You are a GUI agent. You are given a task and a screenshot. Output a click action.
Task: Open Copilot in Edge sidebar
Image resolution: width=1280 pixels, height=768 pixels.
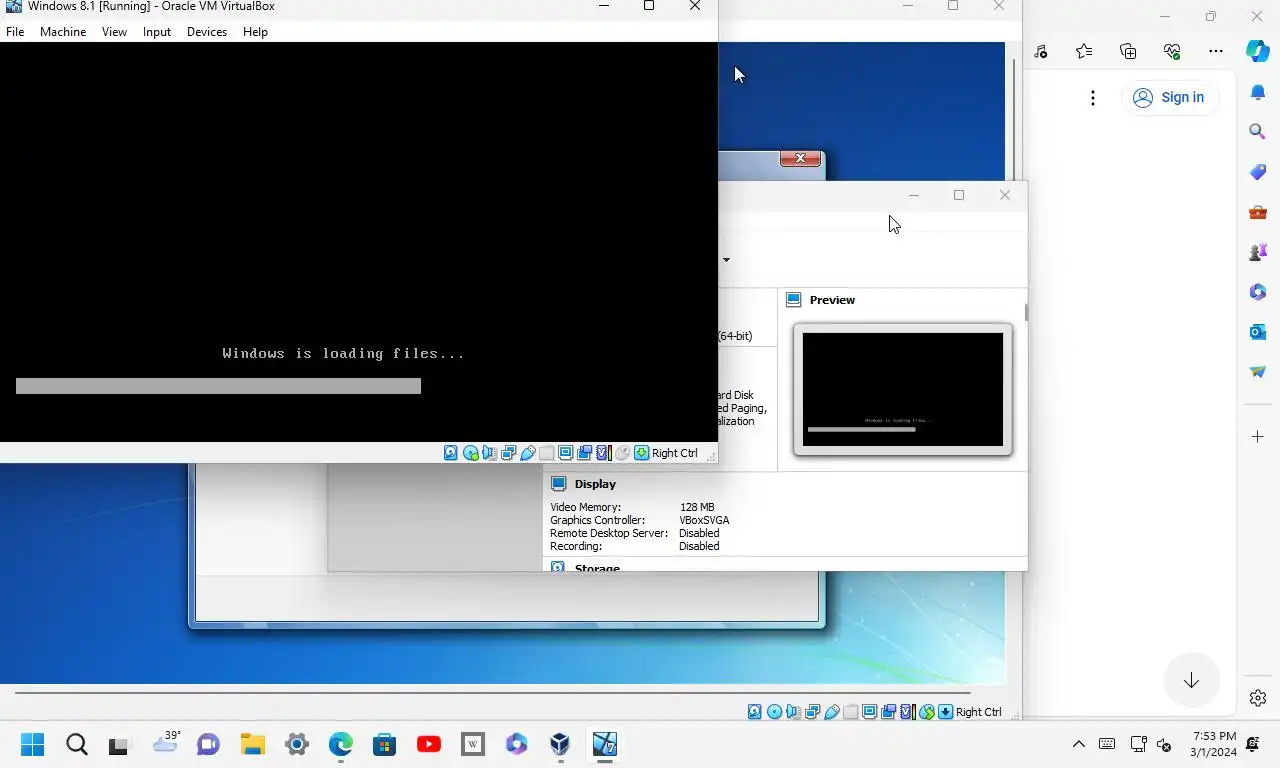[x=1258, y=51]
